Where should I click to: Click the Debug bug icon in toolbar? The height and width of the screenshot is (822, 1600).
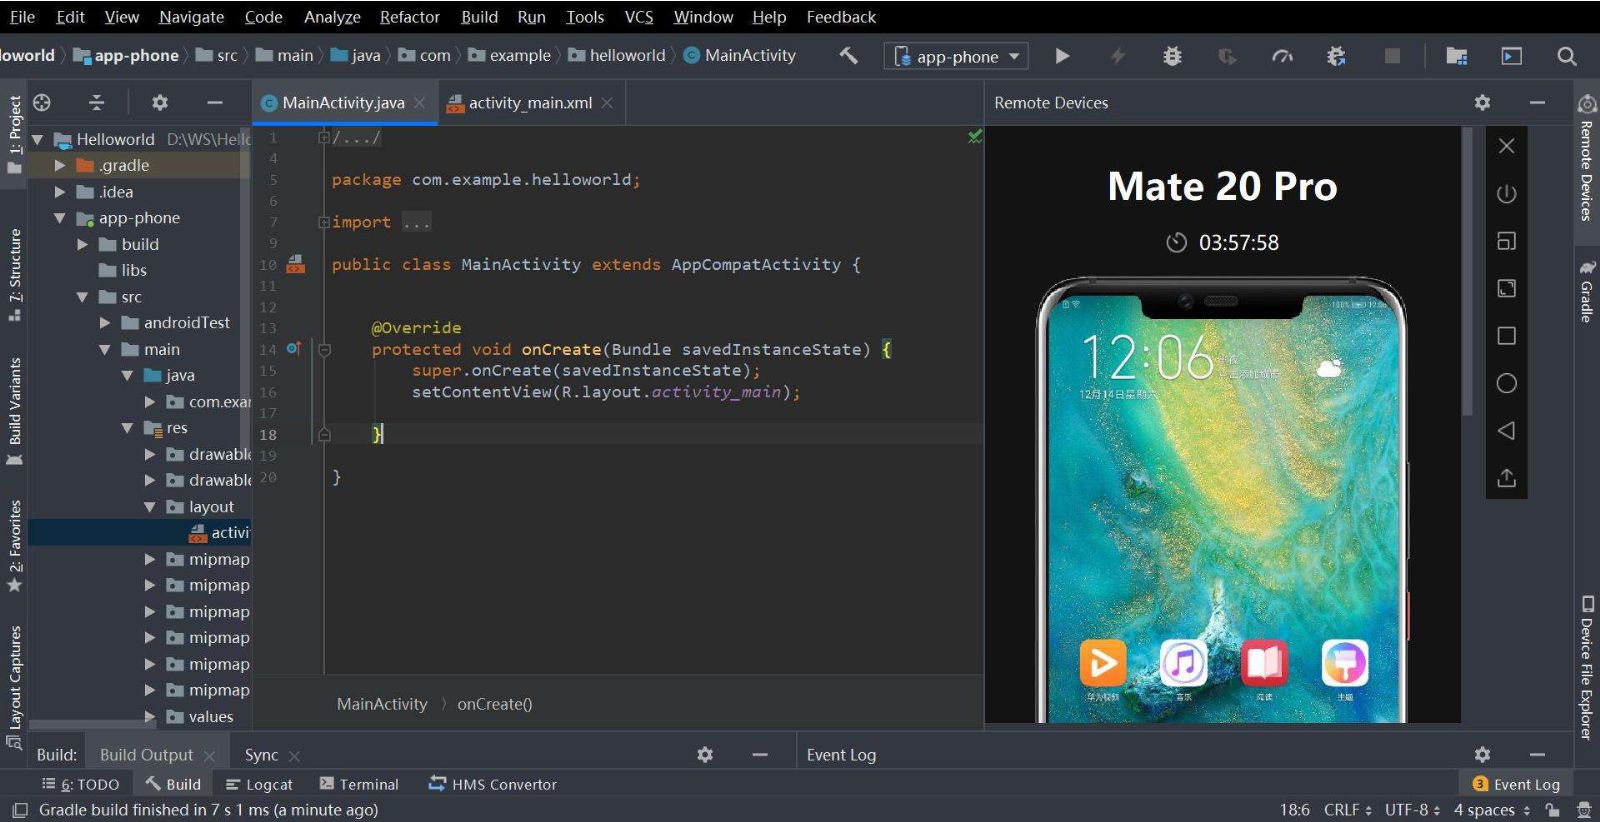tap(1172, 56)
